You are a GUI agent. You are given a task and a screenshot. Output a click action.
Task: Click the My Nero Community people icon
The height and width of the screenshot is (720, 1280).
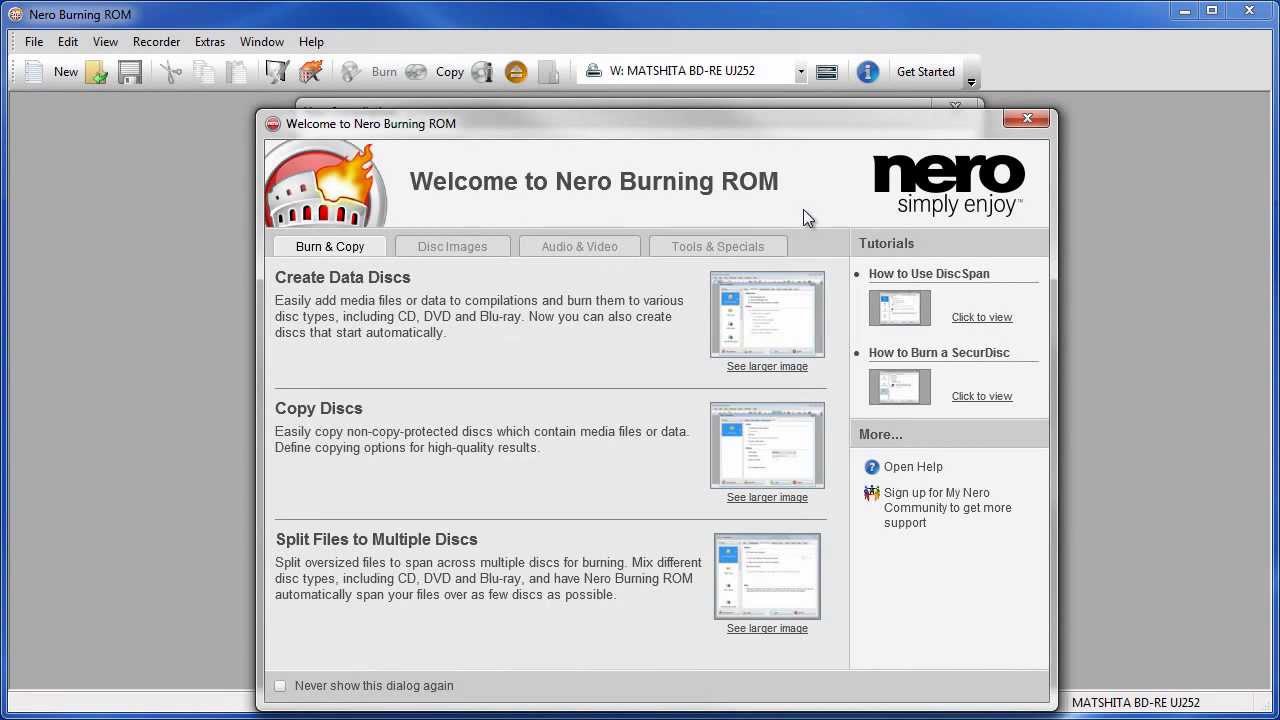pos(872,493)
